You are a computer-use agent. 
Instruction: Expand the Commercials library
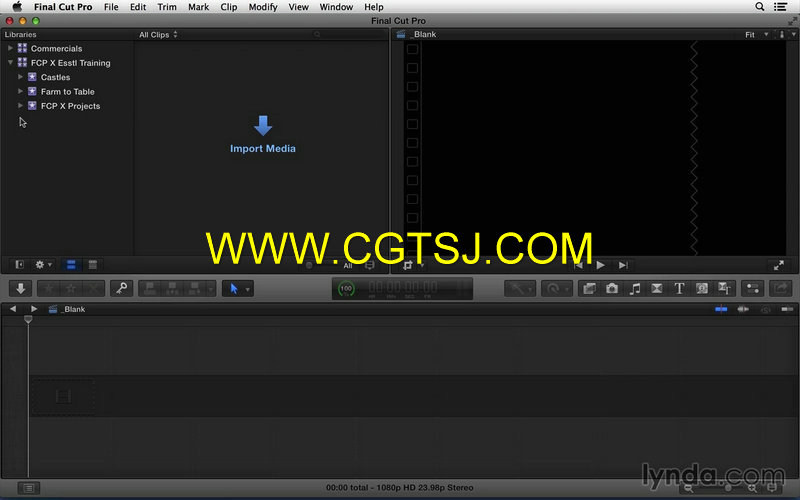click(10, 48)
